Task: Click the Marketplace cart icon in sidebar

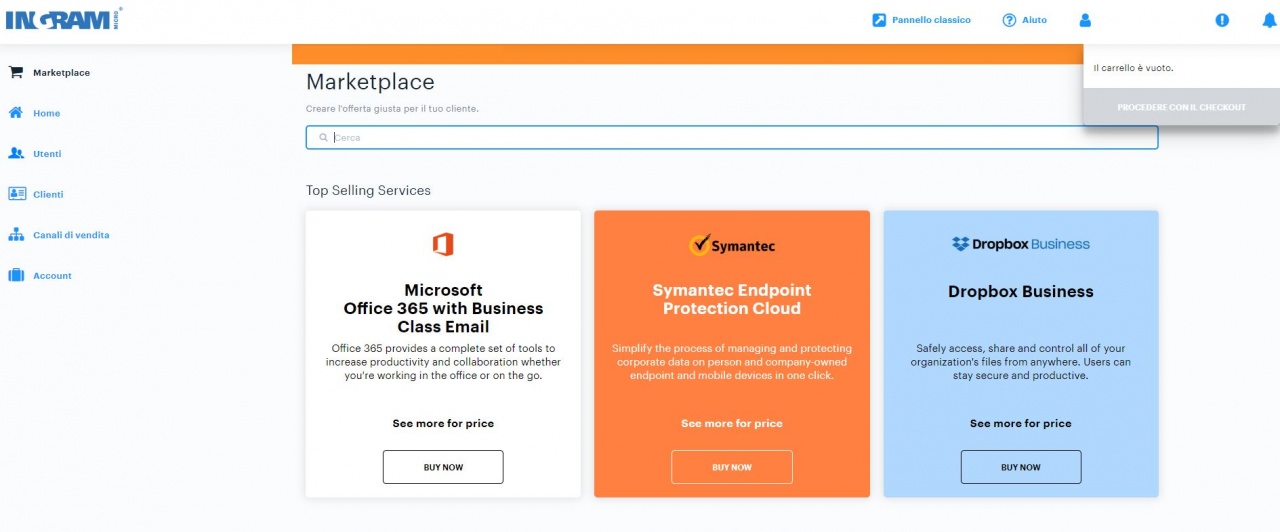Action: (16, 72)
